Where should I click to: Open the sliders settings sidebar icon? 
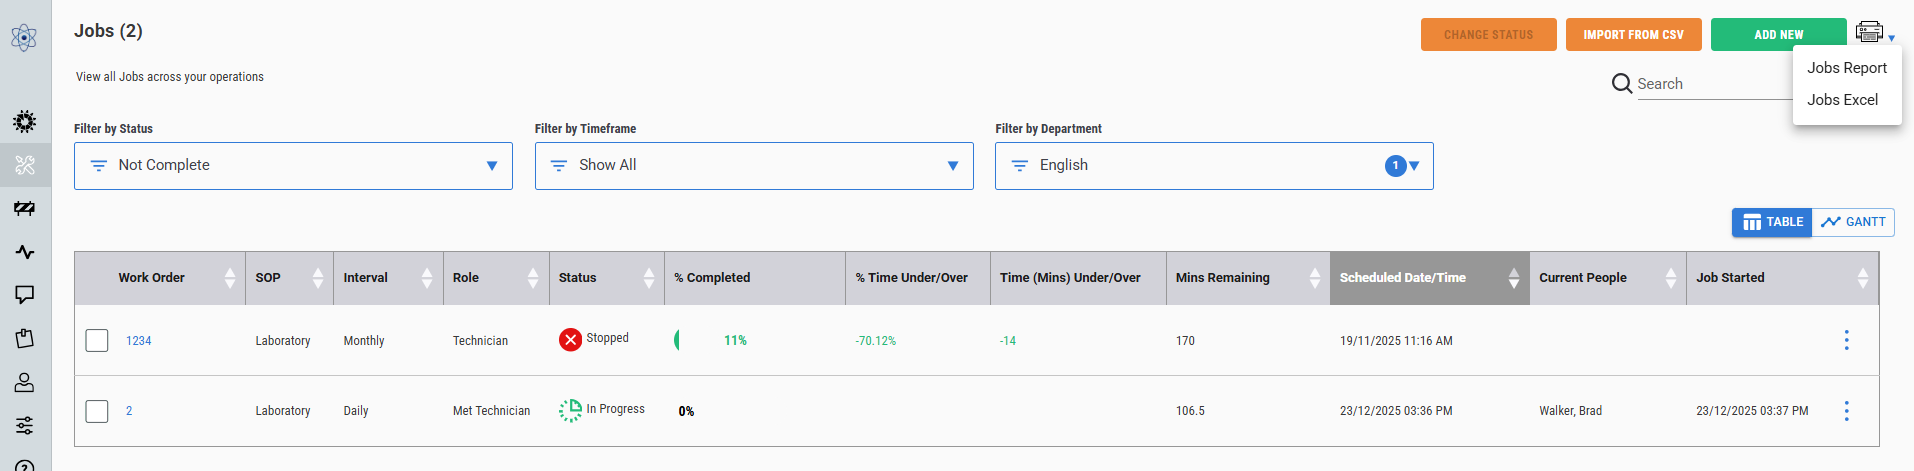pos(24,425)
